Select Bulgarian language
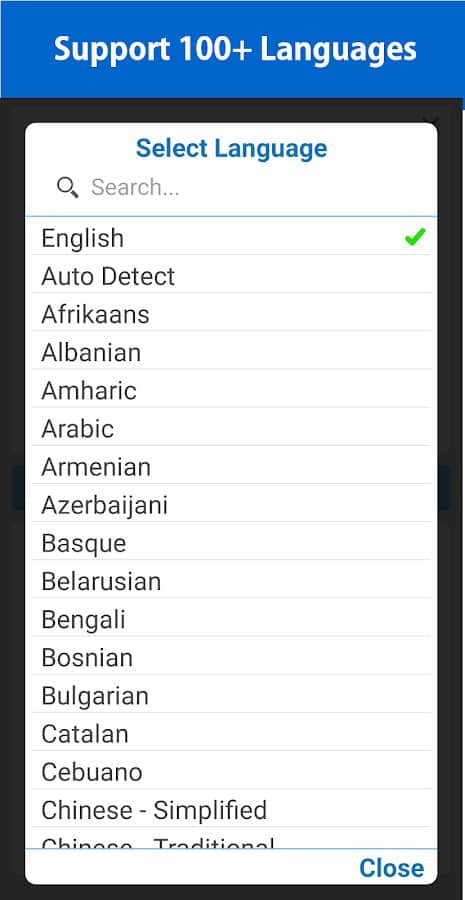The image size is (465, 900). (231, 696)
